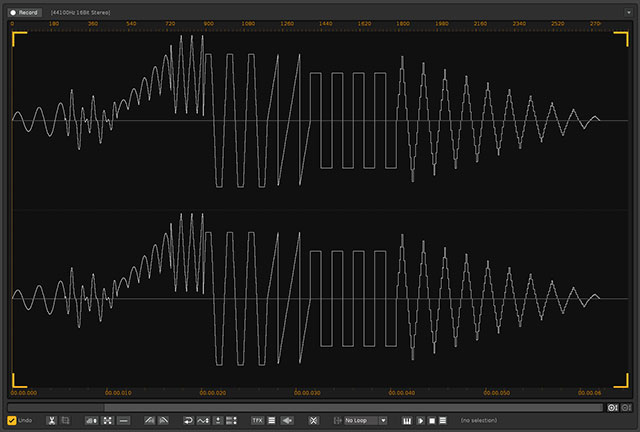Viewport: 640px width, 432px height.
Task: Click the 44100Hz 16Bit Stereo info text
Action: point(80,13)
